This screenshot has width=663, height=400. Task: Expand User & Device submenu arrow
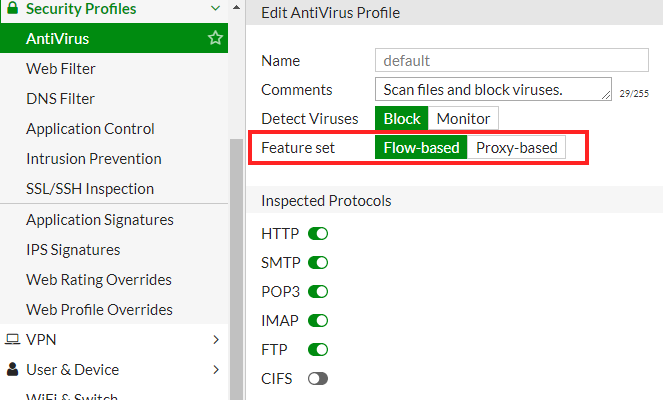[x=215, y=370]
